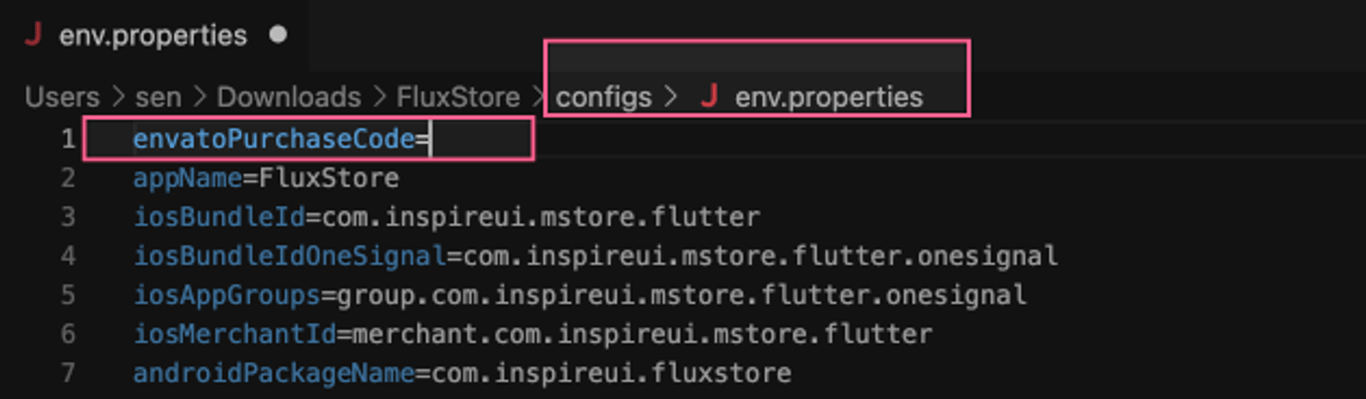Click the iosMerchantId property line
The width and height of the screenshot is (1366, 399).
(533, 333)
